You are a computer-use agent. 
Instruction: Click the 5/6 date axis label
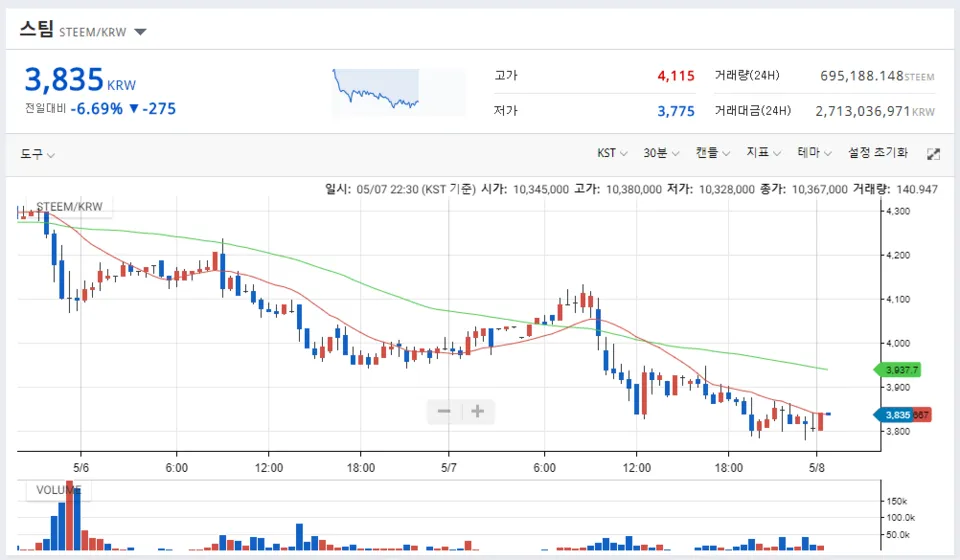[81, 468]
